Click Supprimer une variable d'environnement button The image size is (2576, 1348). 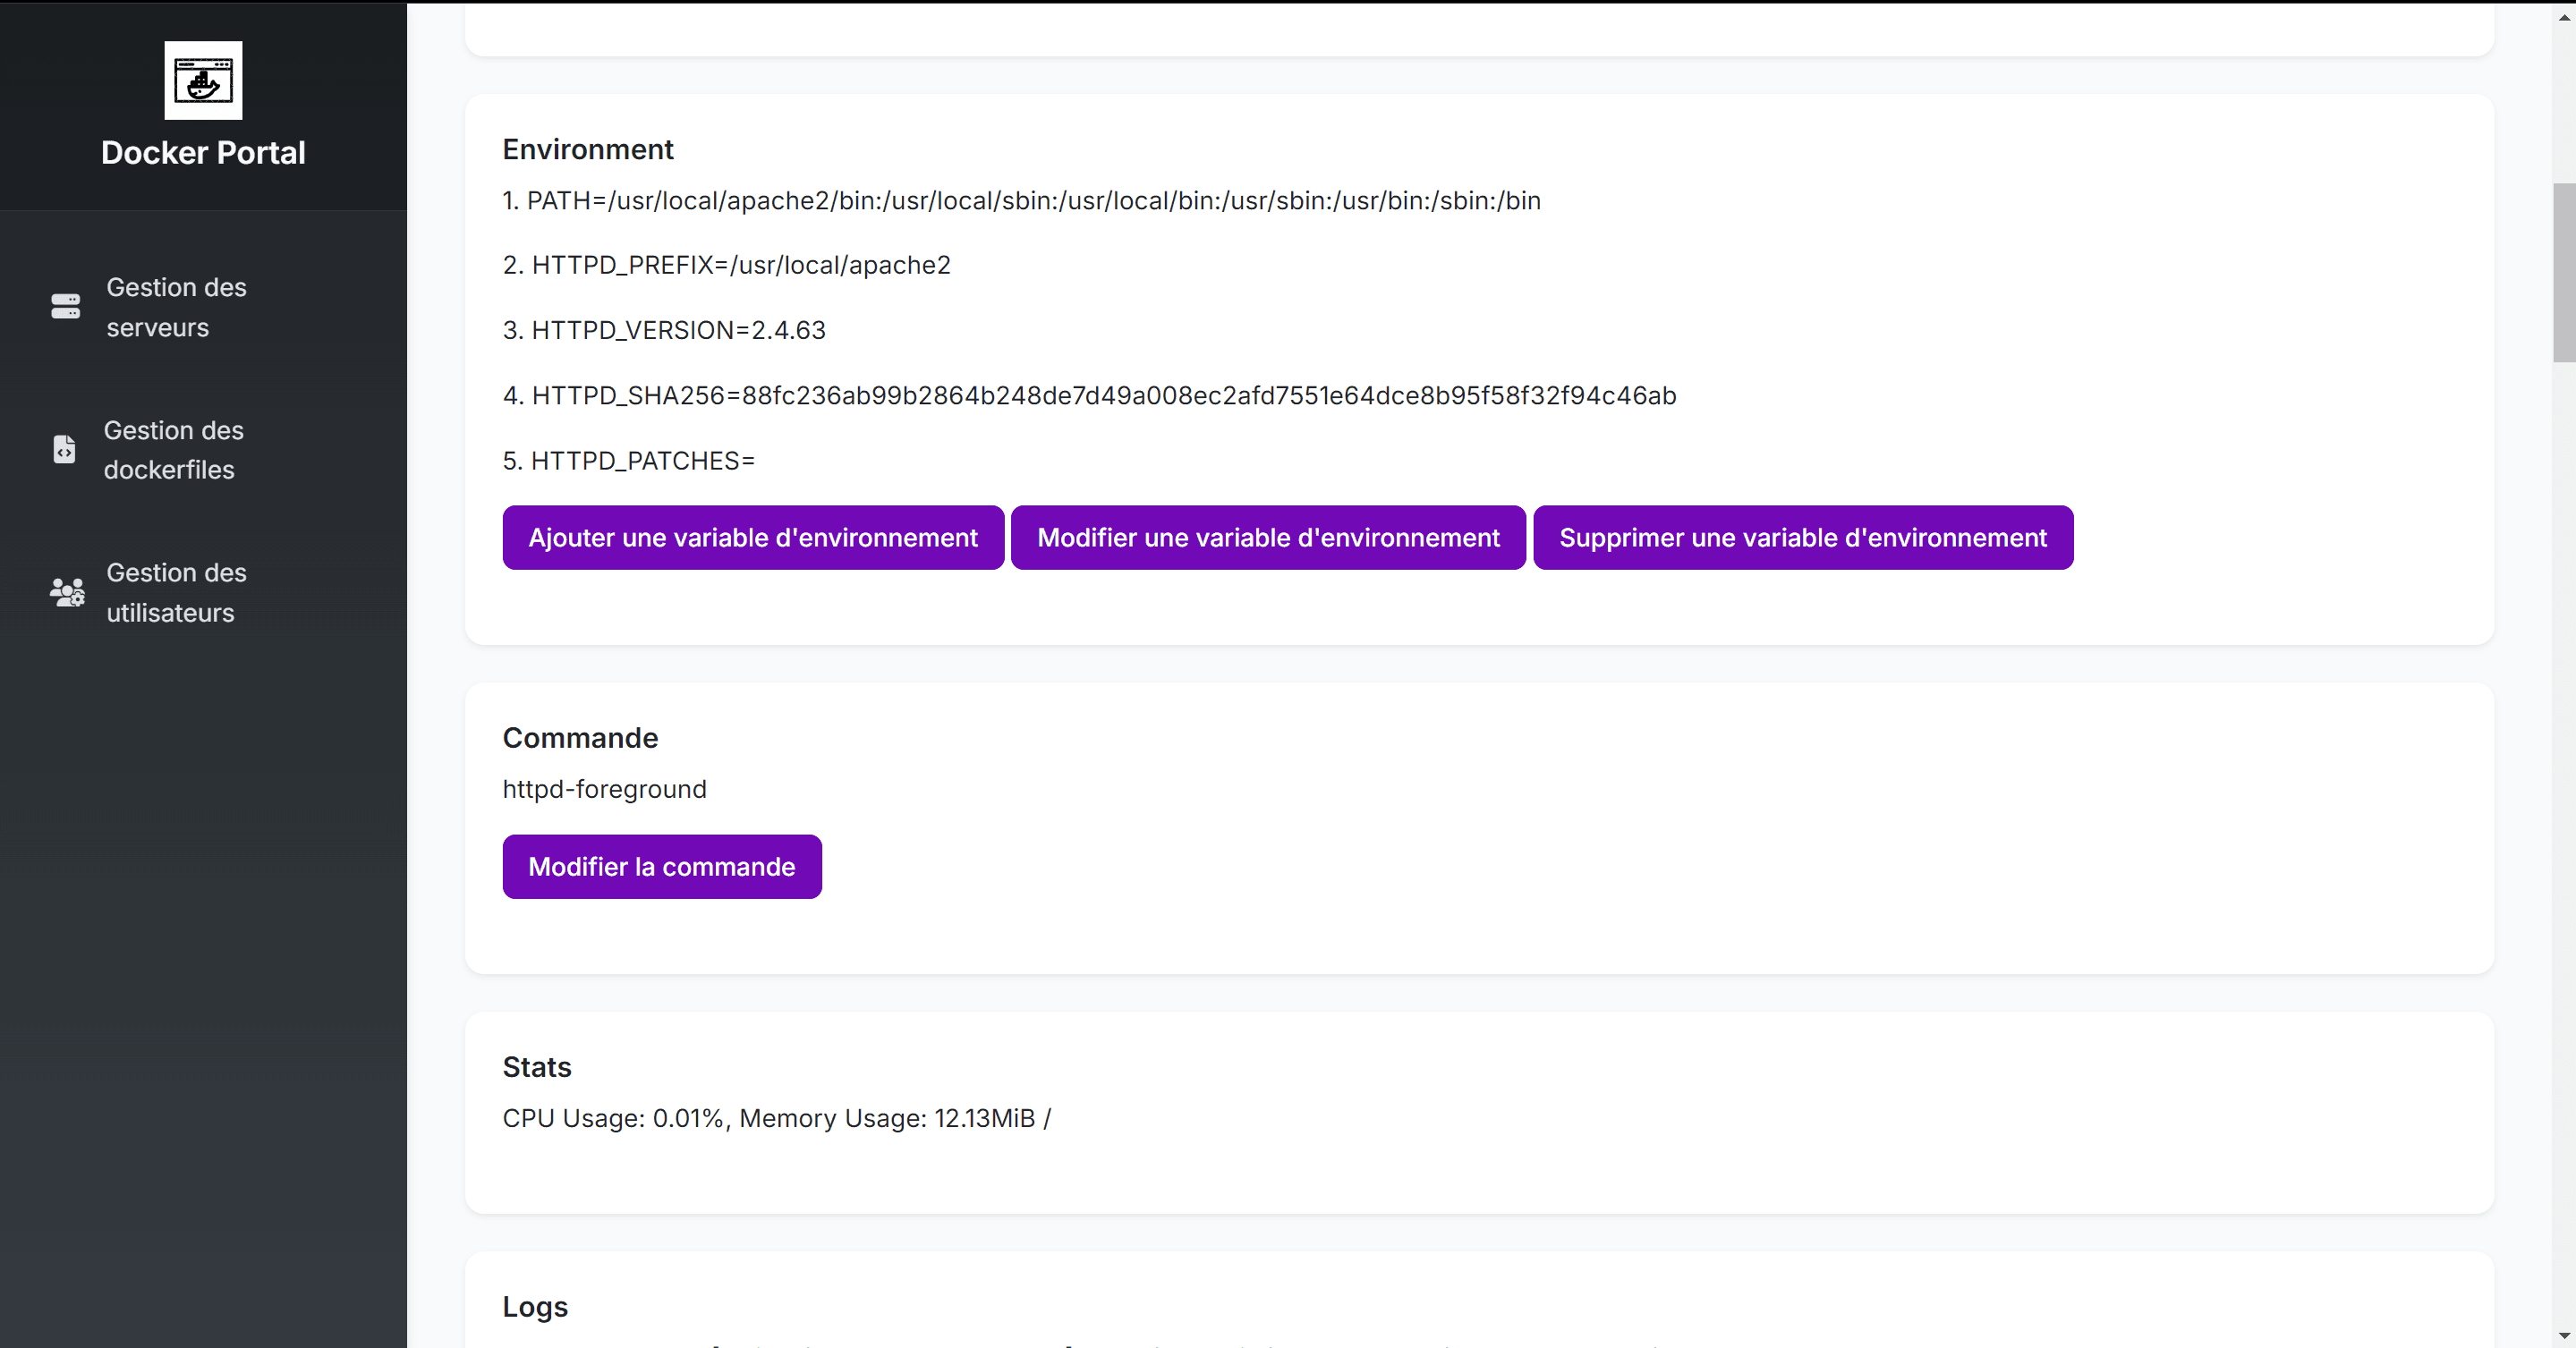pos(1803,537)
